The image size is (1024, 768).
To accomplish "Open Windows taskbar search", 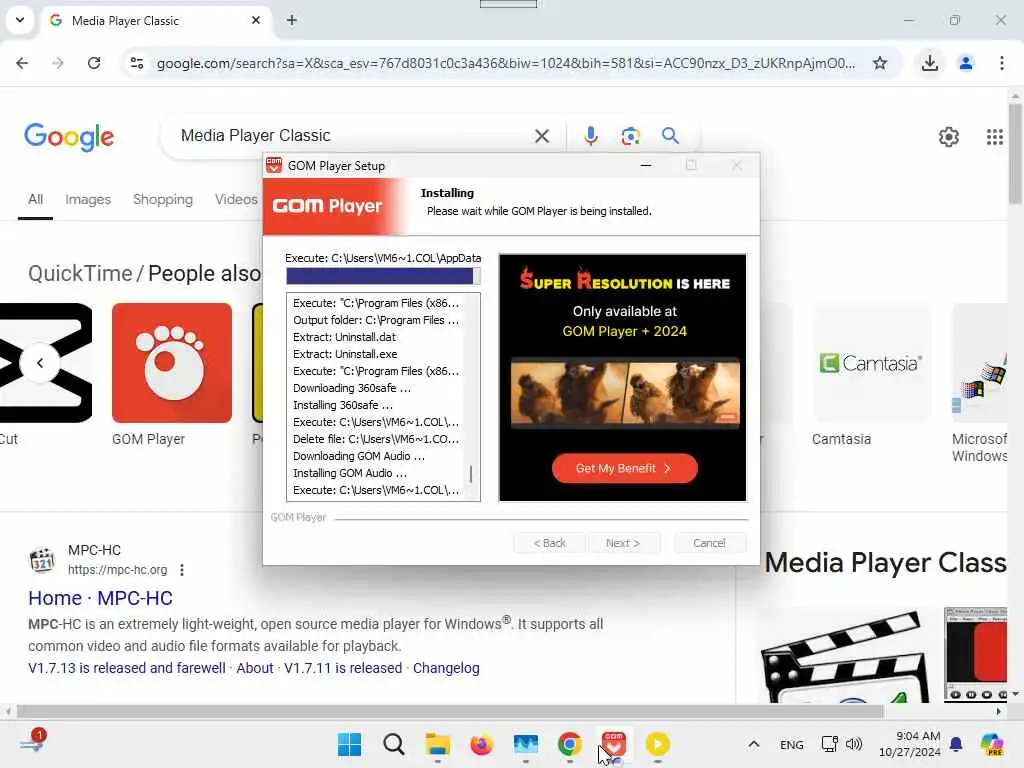I will [394, 744].
